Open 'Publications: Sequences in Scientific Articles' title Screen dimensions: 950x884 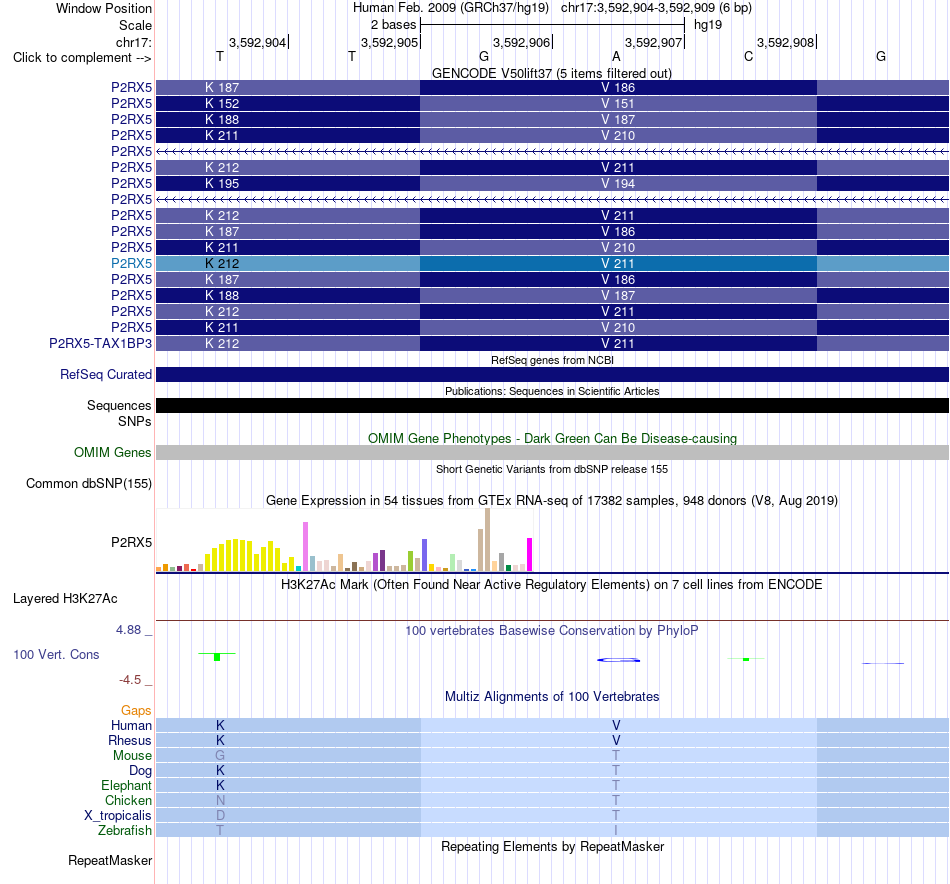[x=552, y=391]
